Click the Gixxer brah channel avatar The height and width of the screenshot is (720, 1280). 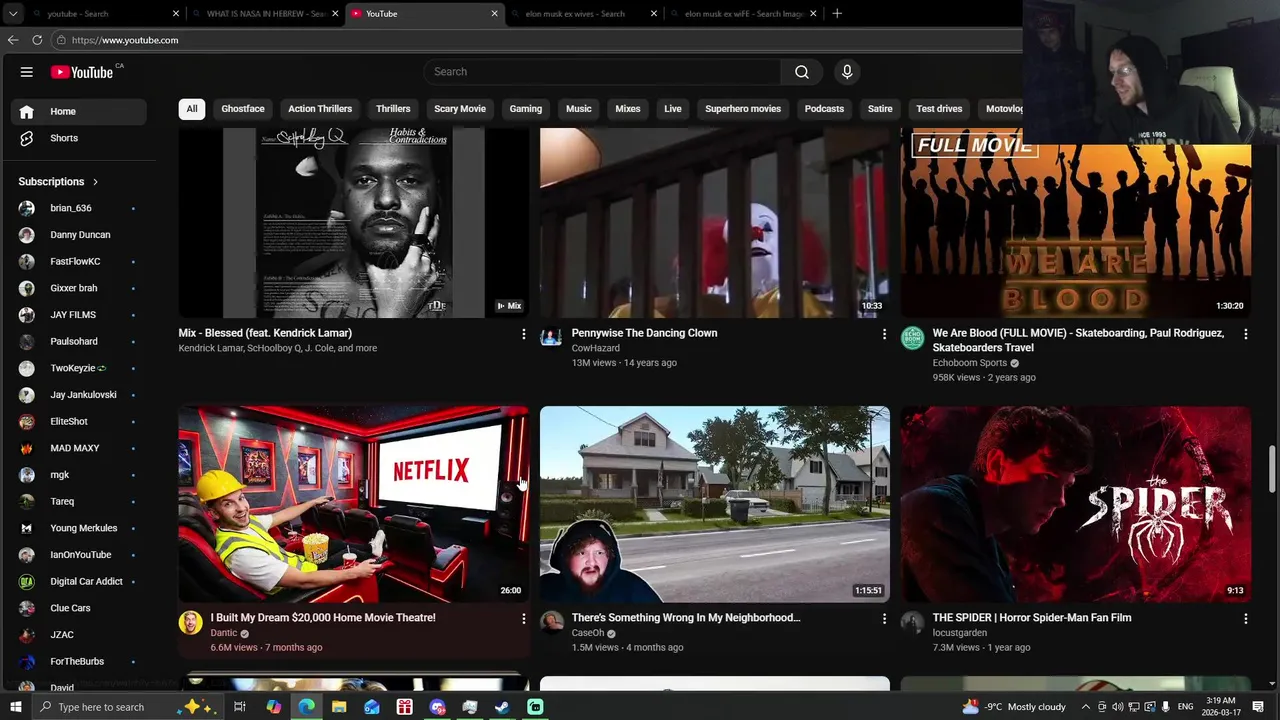click(27, 288)
